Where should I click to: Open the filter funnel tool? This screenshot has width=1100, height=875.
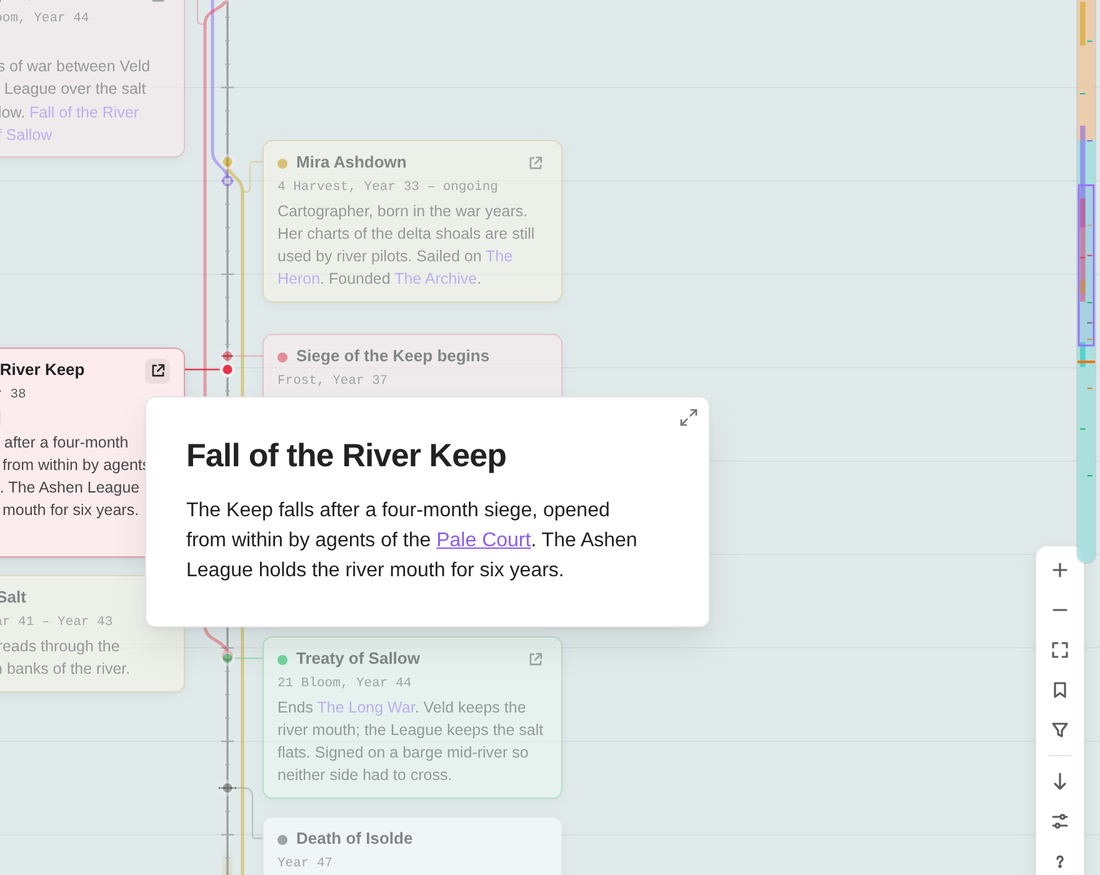click(1059, 730)
